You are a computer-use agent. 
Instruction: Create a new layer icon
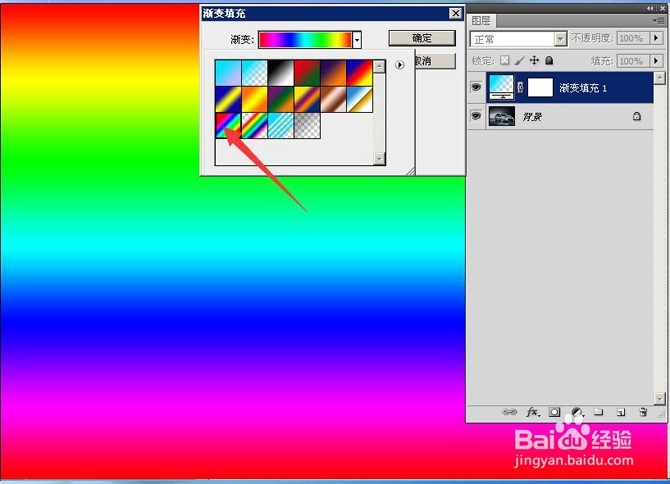(621, 412)
